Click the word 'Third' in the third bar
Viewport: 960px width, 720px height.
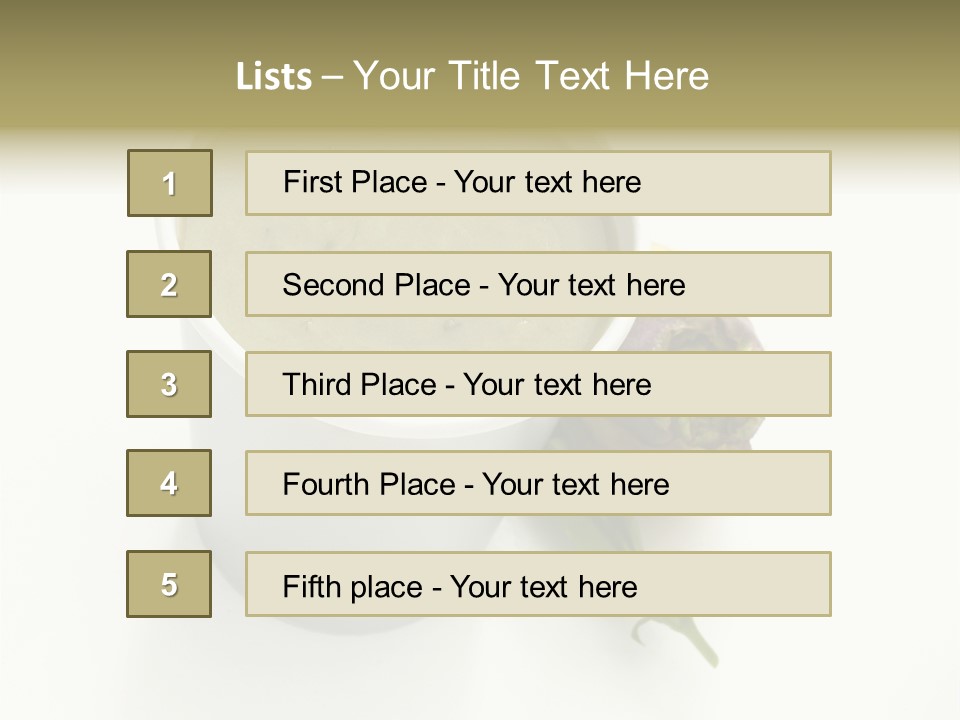316,384
